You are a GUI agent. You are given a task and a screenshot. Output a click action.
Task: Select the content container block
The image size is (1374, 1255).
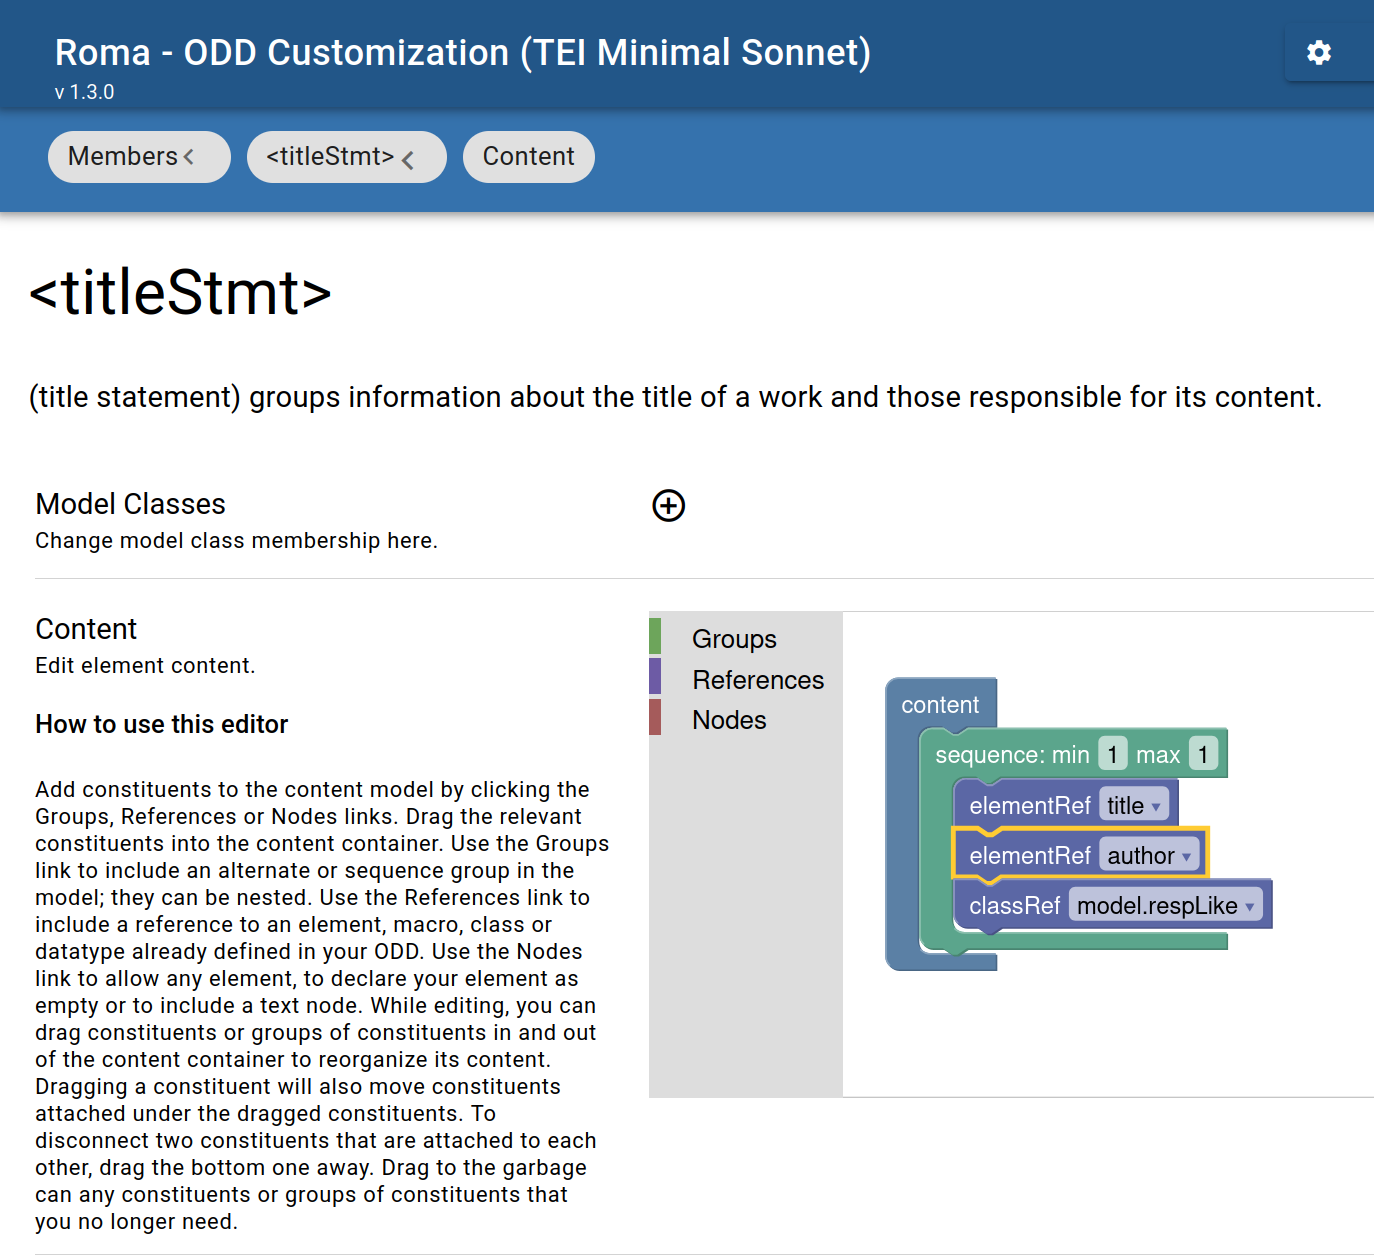coord(939,704)
